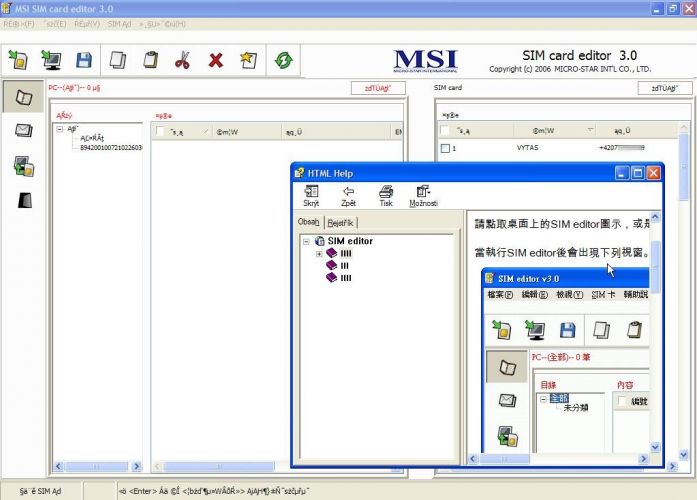Click the blue floppy disk save icon
Viewport: 697px width, 500px height.
click(84, 60)
